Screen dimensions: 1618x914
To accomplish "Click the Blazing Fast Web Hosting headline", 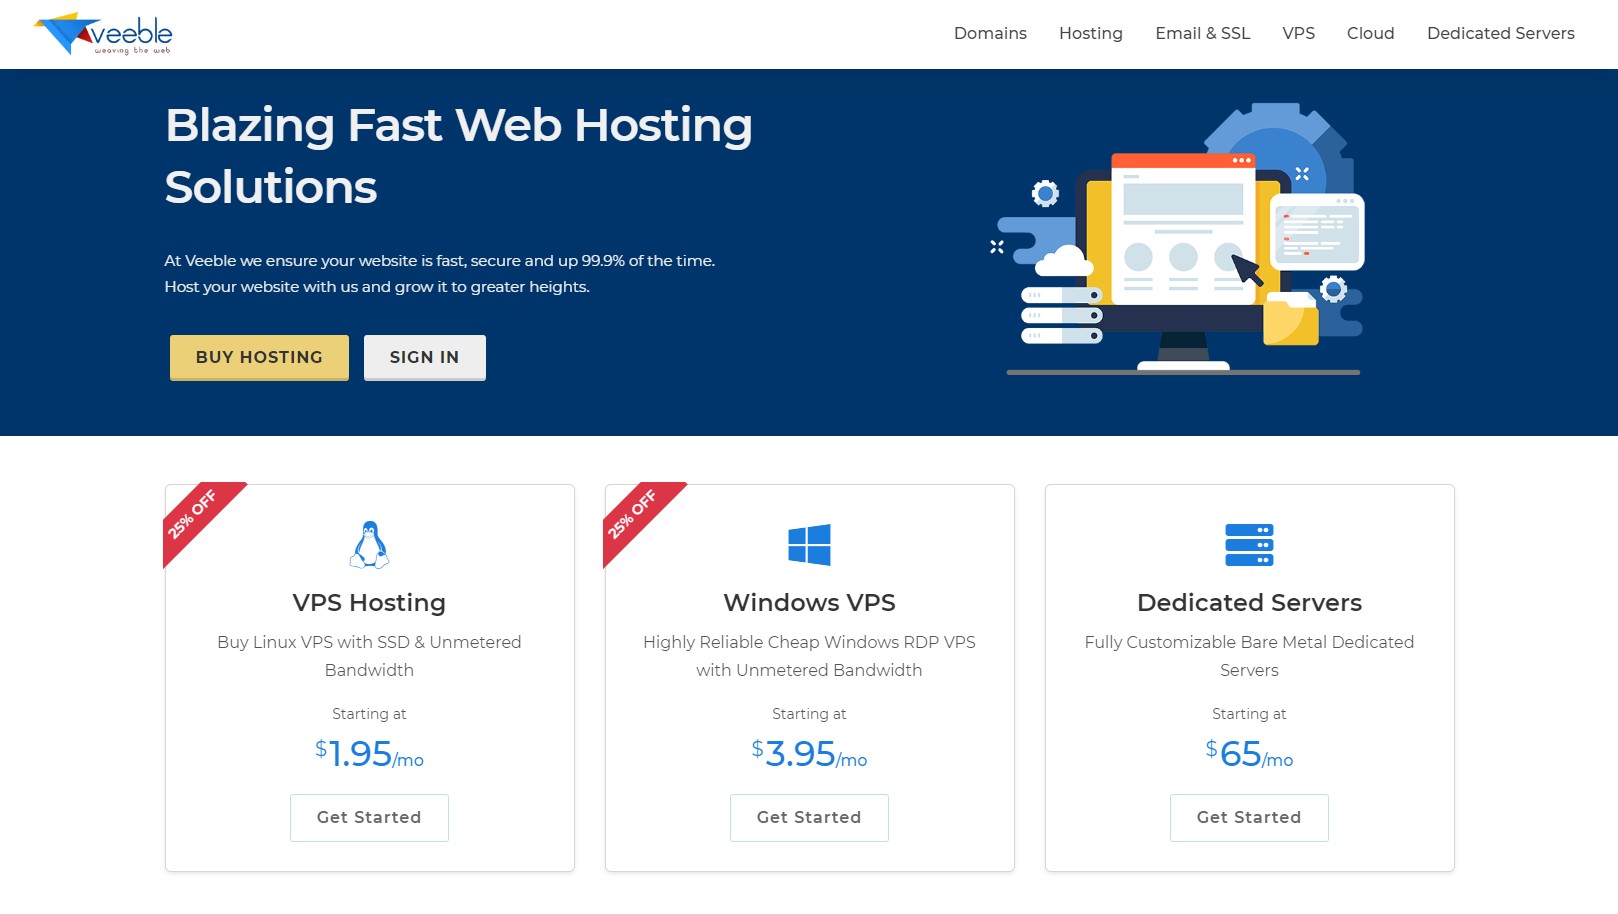I will pyautogui.click(x=458, y=156).
